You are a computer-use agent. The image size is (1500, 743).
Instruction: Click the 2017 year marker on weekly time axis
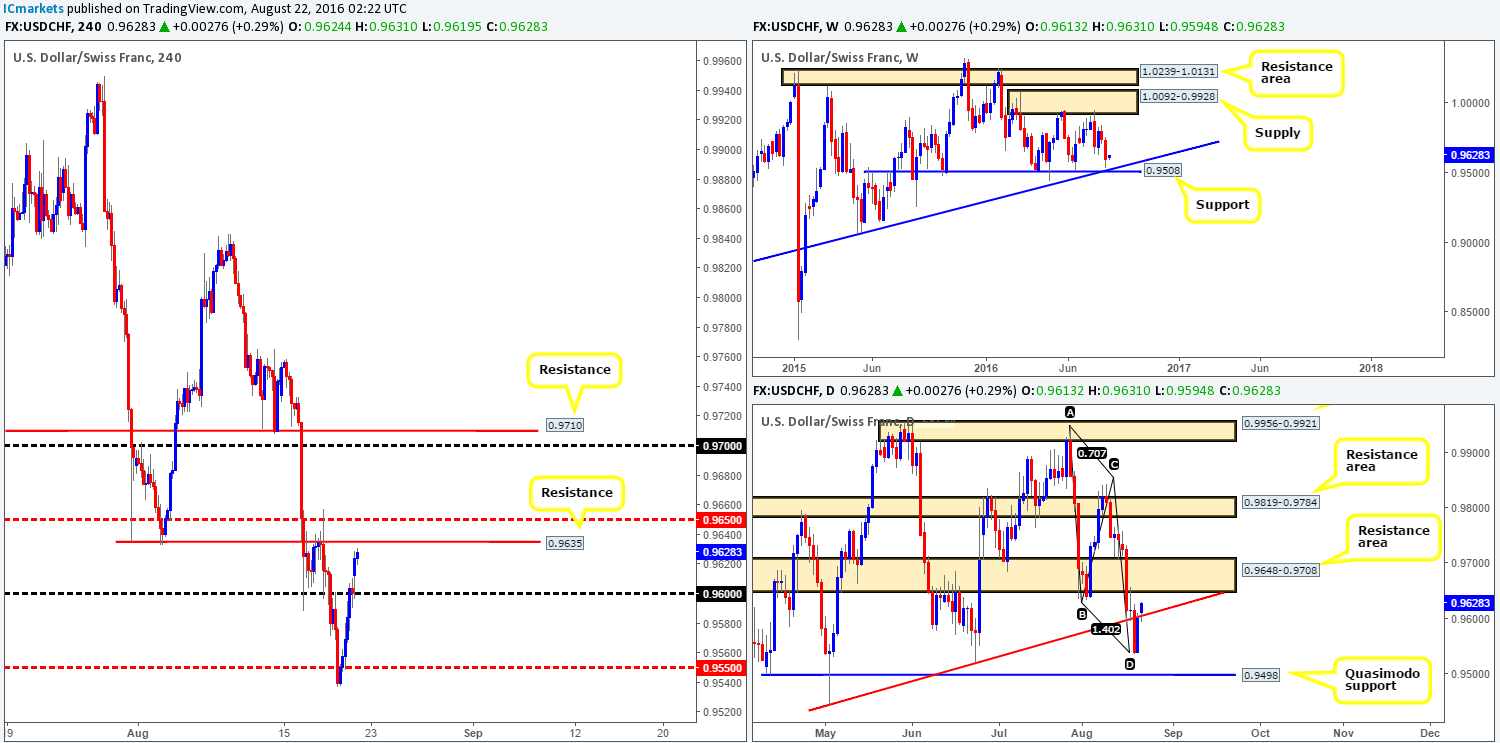[x=1178, y=368]
